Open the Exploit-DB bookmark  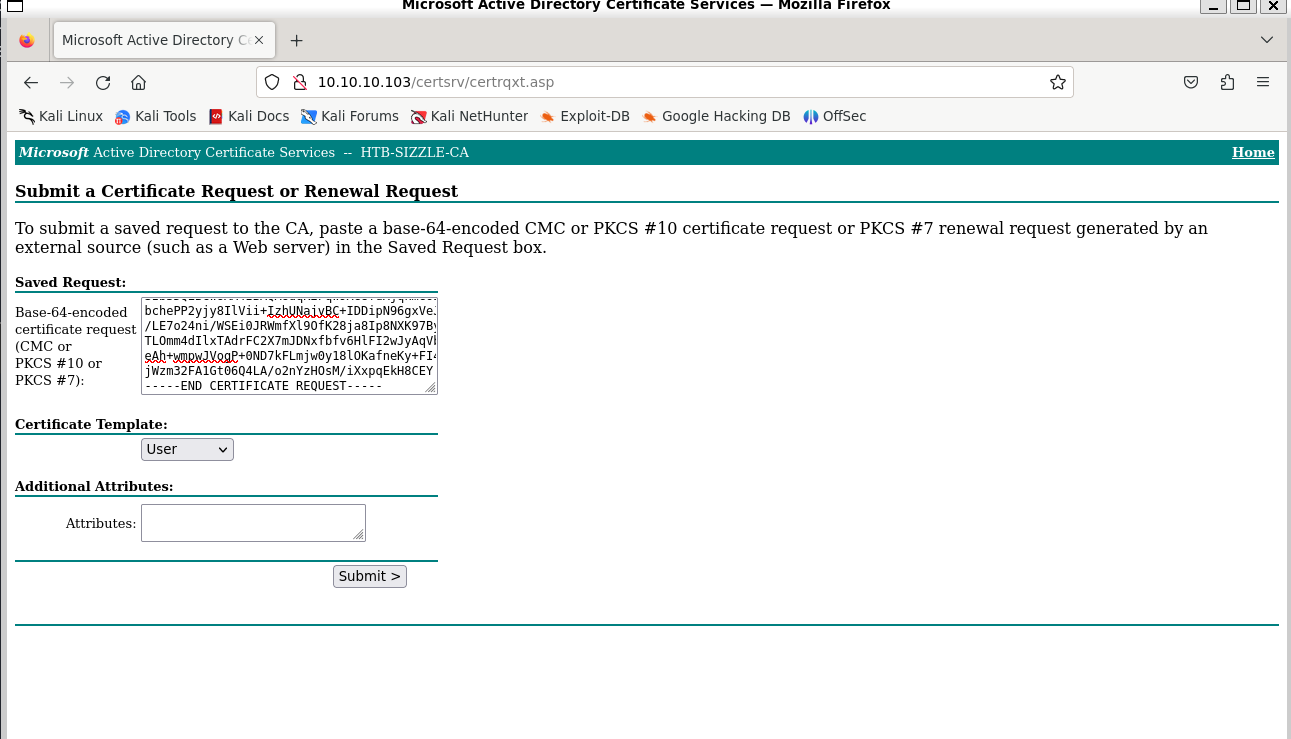pyautogui.click(x=585, y=116)
